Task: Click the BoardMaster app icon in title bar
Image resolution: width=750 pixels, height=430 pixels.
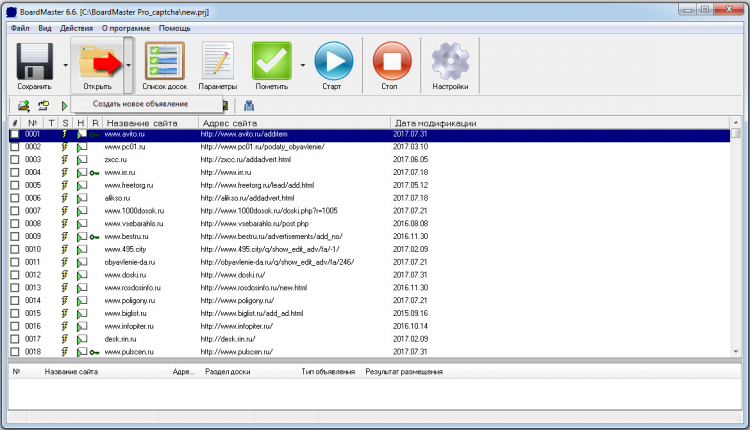Action: 11,11
